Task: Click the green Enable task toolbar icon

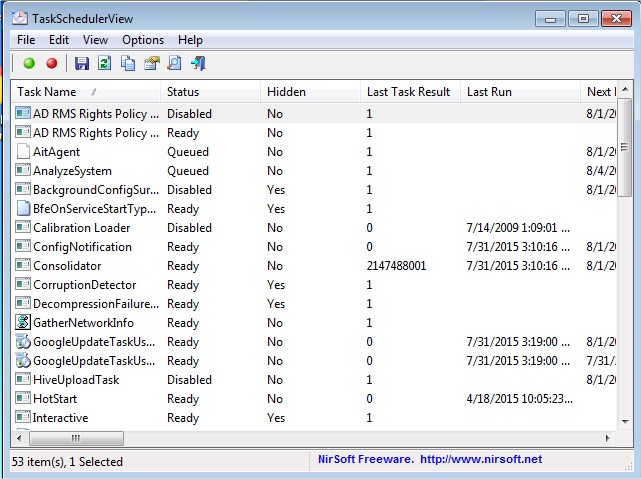Action: pyautogui.click(x=29, y=63)
